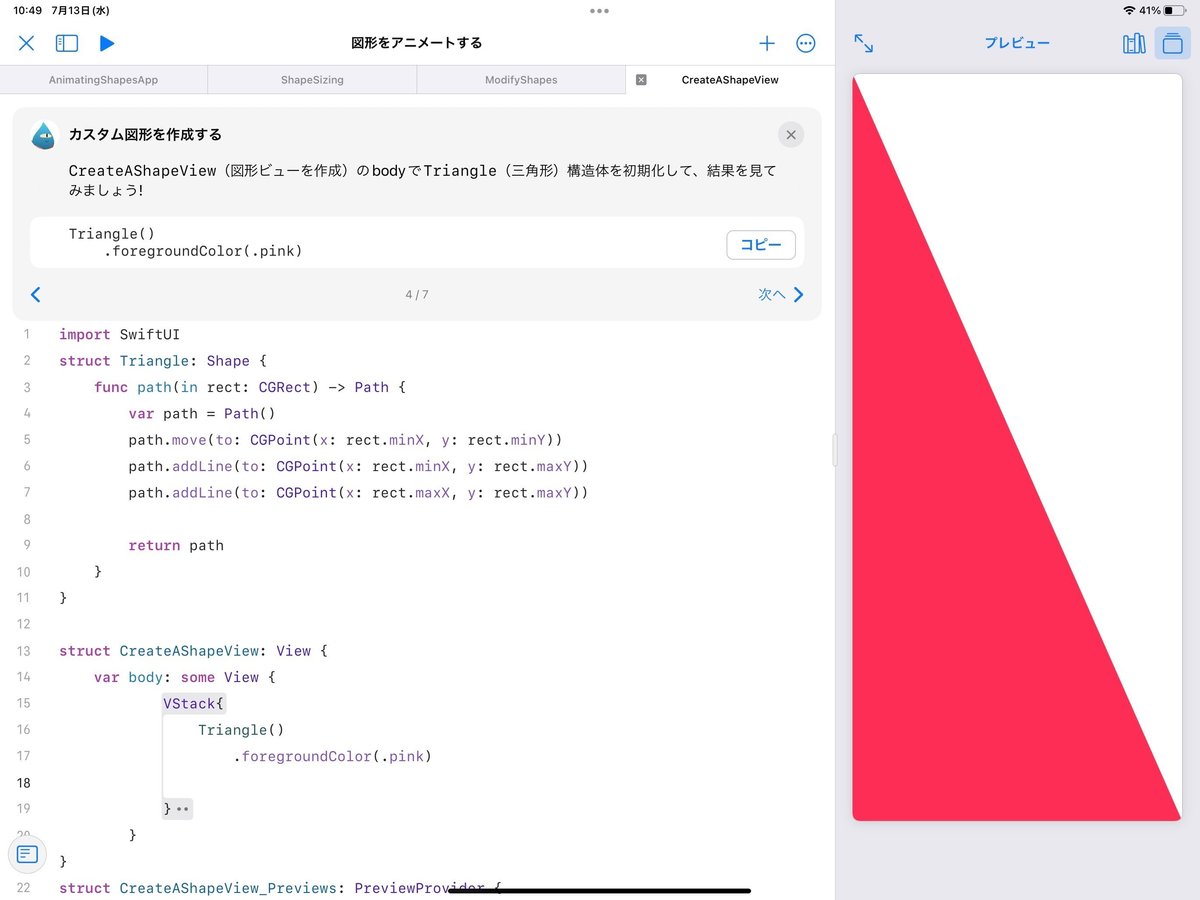Expand the collapsed code ellipsis on line 19
This screenshot has width=1200, height=900.
point(183,809)
